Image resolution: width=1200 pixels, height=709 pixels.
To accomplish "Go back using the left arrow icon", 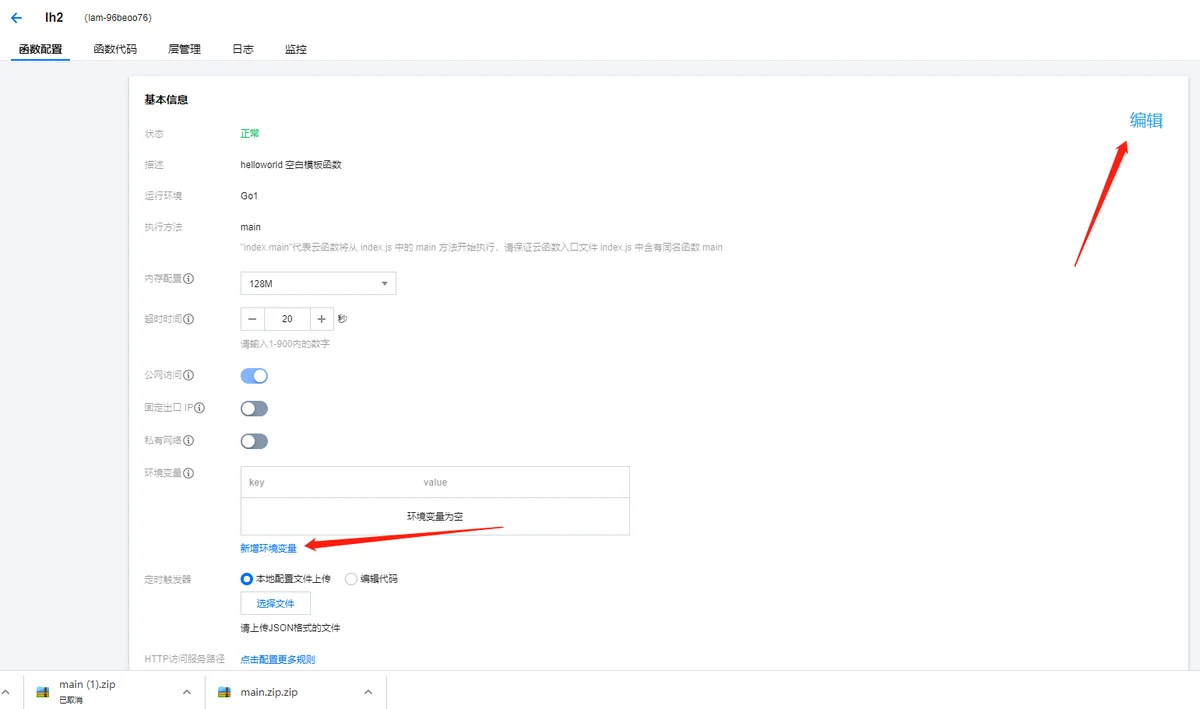I will pos(16,18).
